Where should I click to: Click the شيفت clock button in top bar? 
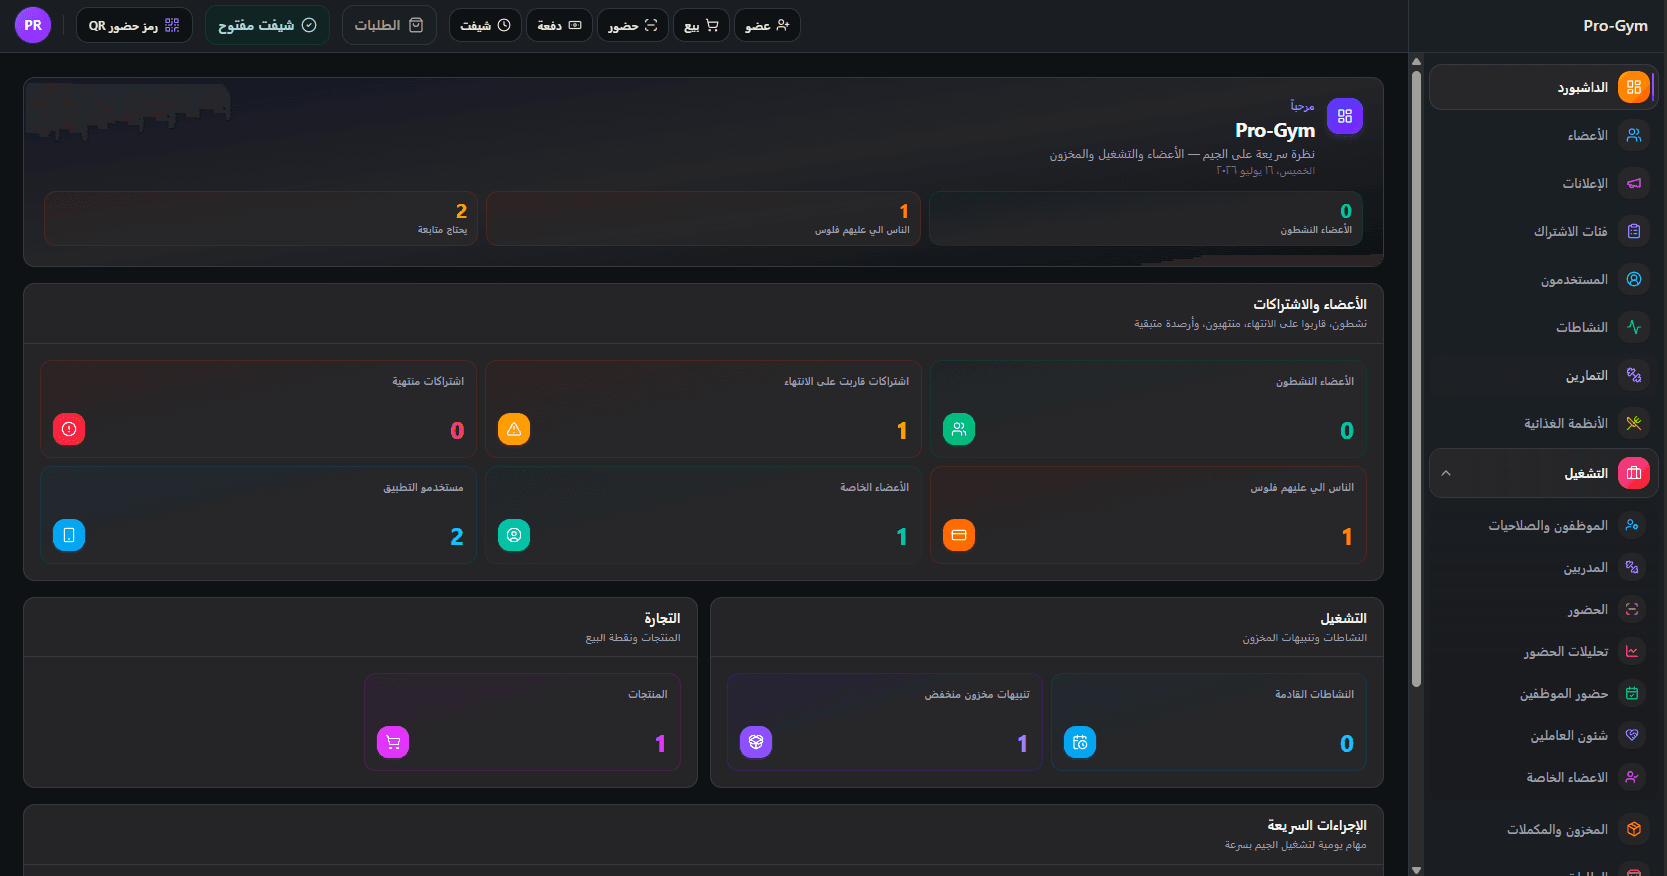coord(485,25)
